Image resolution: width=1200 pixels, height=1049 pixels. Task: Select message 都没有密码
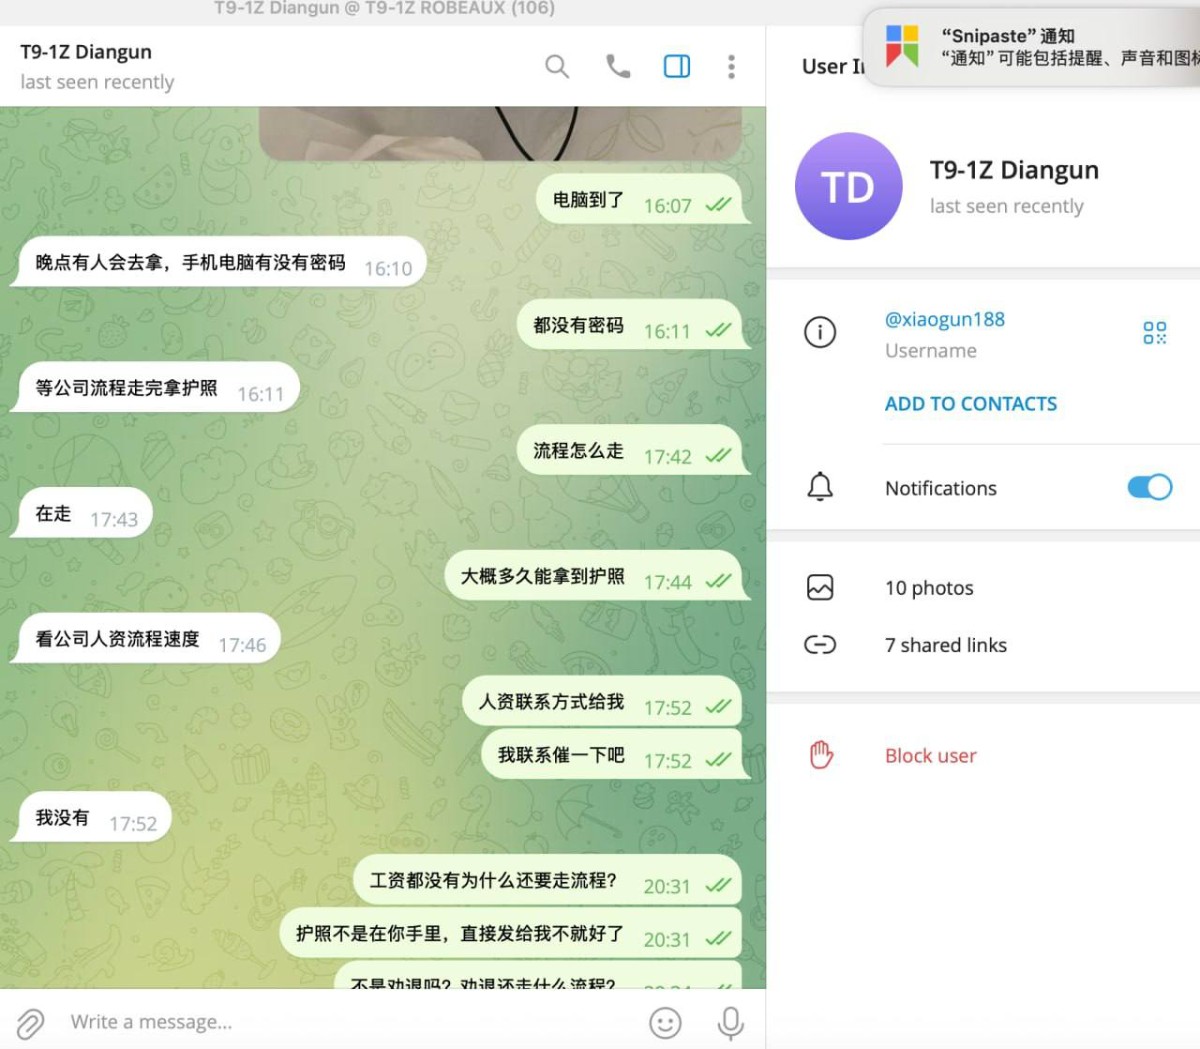pyautogui.click(x=633, y=326)
